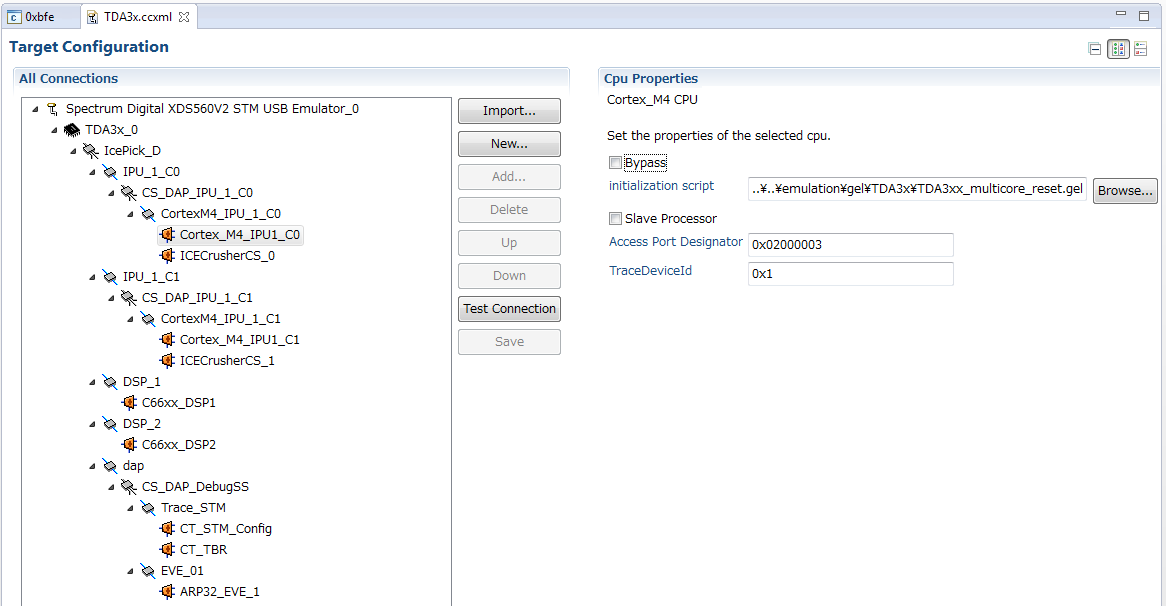Open the Source view of the configuration

tap(1140, 48)
